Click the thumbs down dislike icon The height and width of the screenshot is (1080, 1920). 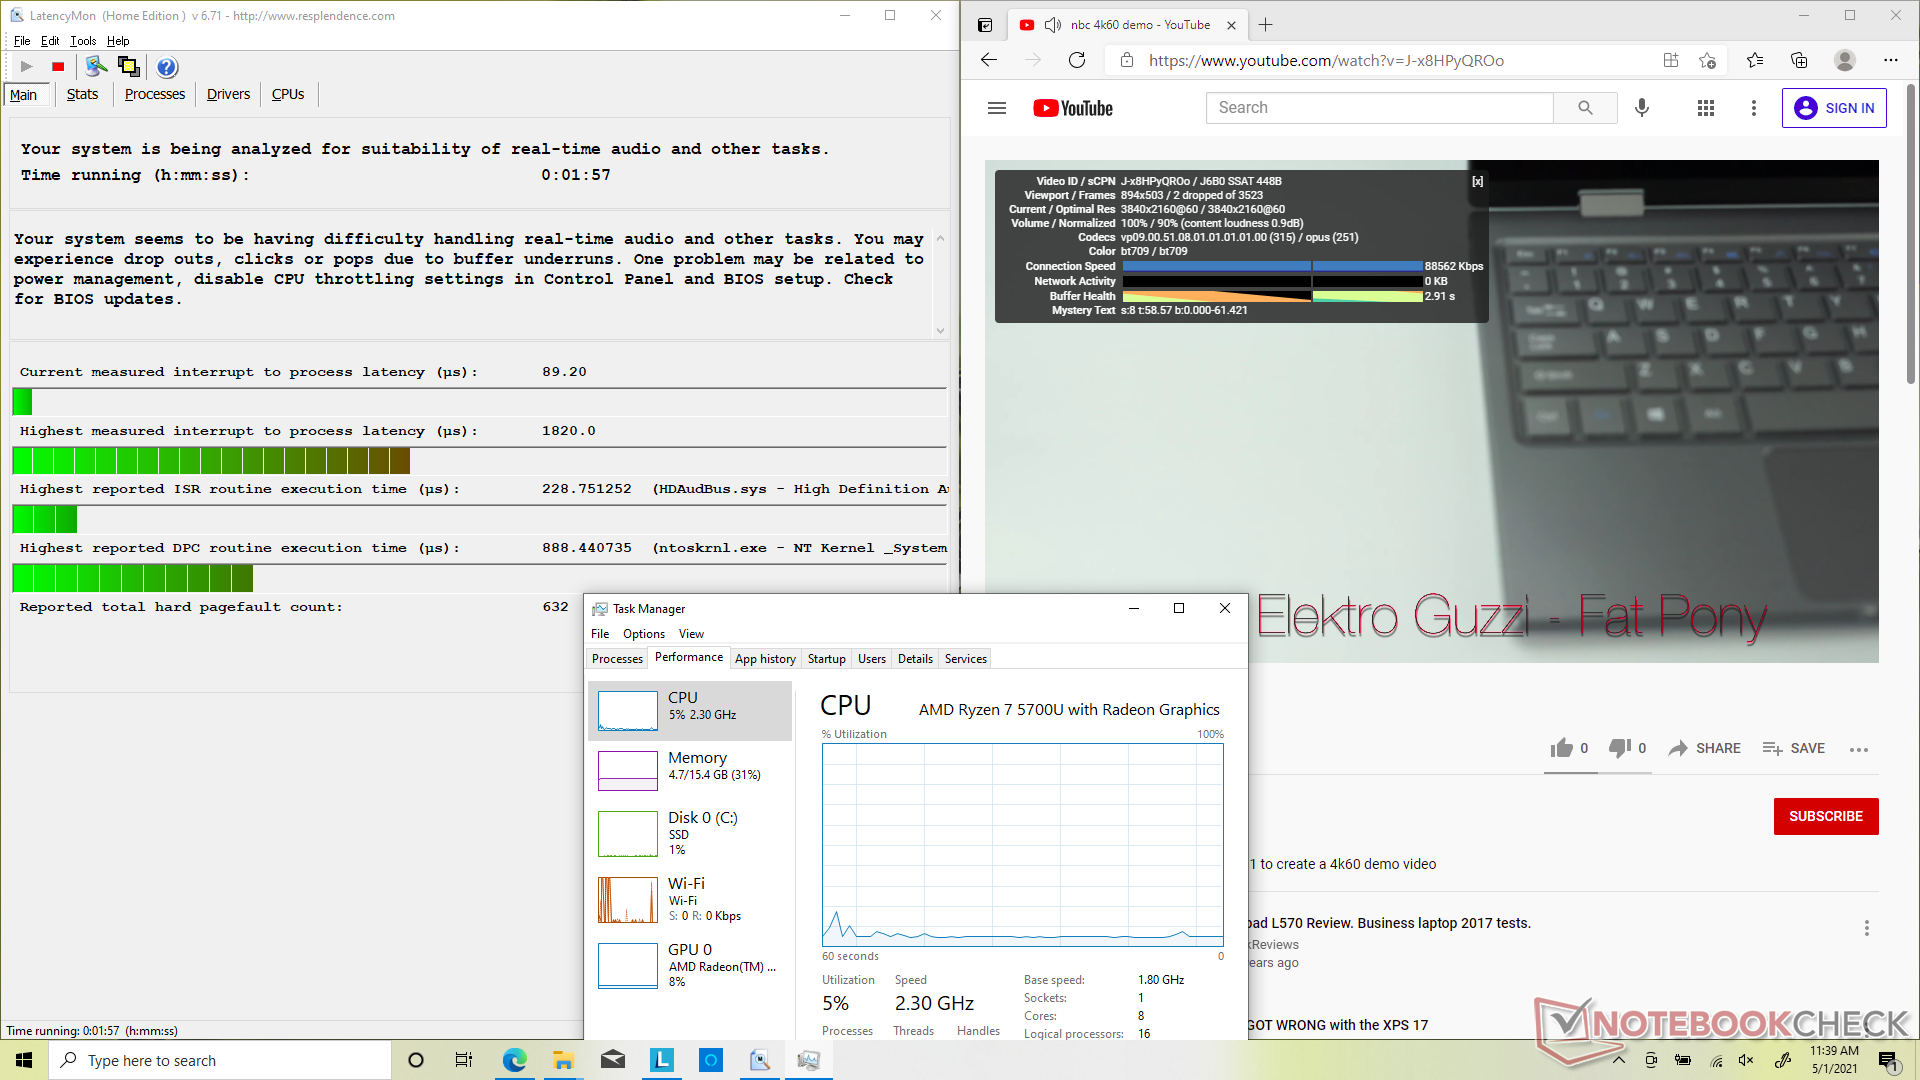(x=1619, y=748)
